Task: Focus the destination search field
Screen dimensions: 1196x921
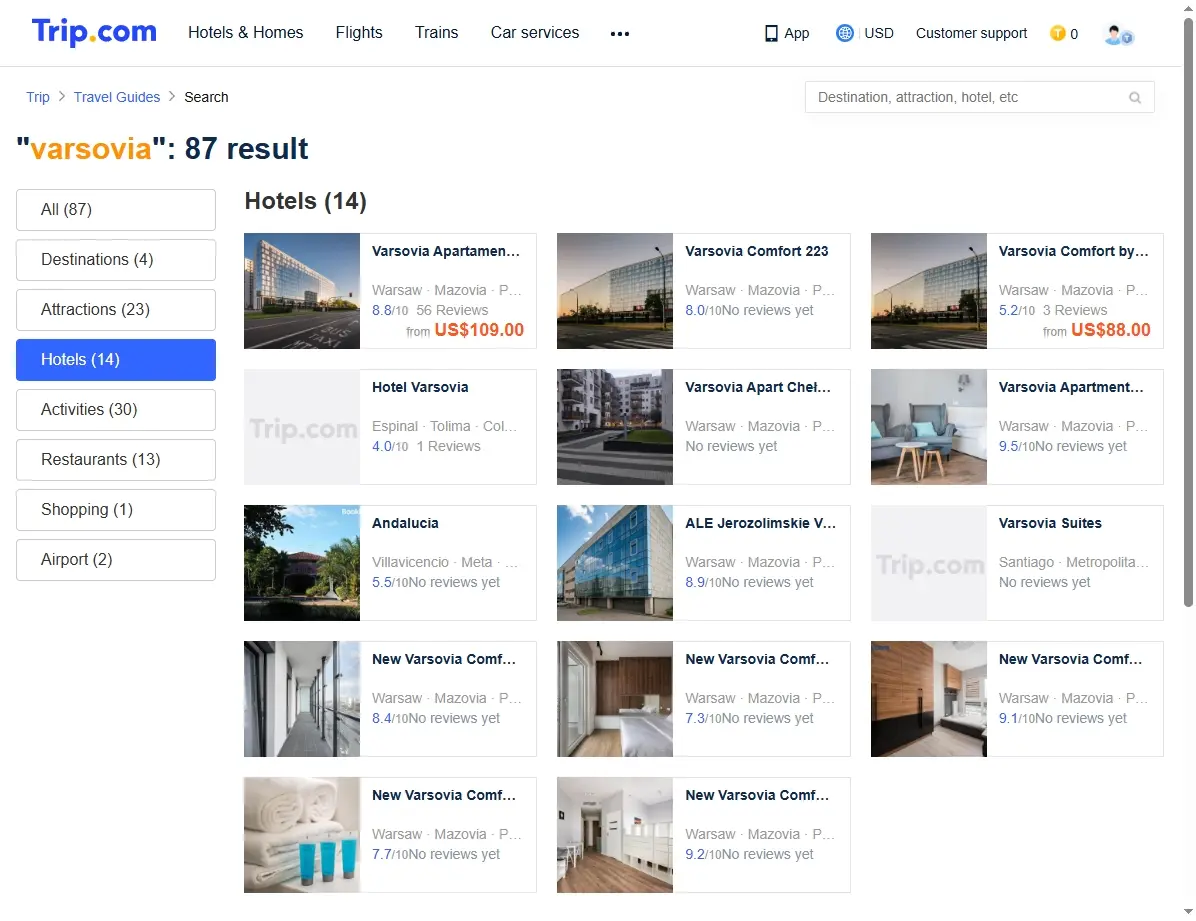Action: (x=979, y=97)
